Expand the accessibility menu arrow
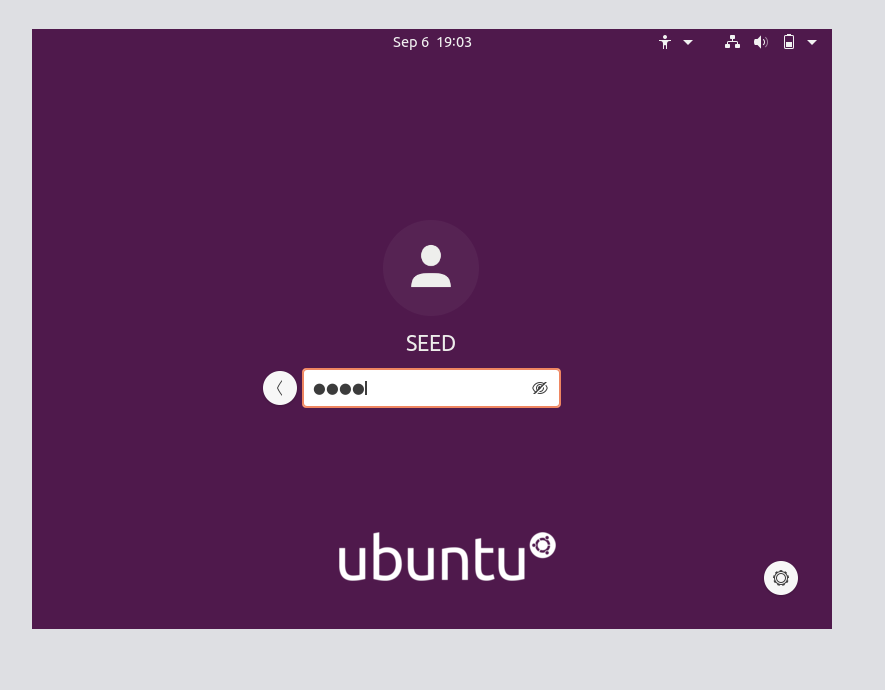The image size is (885, 690). (x=688, y=43)
